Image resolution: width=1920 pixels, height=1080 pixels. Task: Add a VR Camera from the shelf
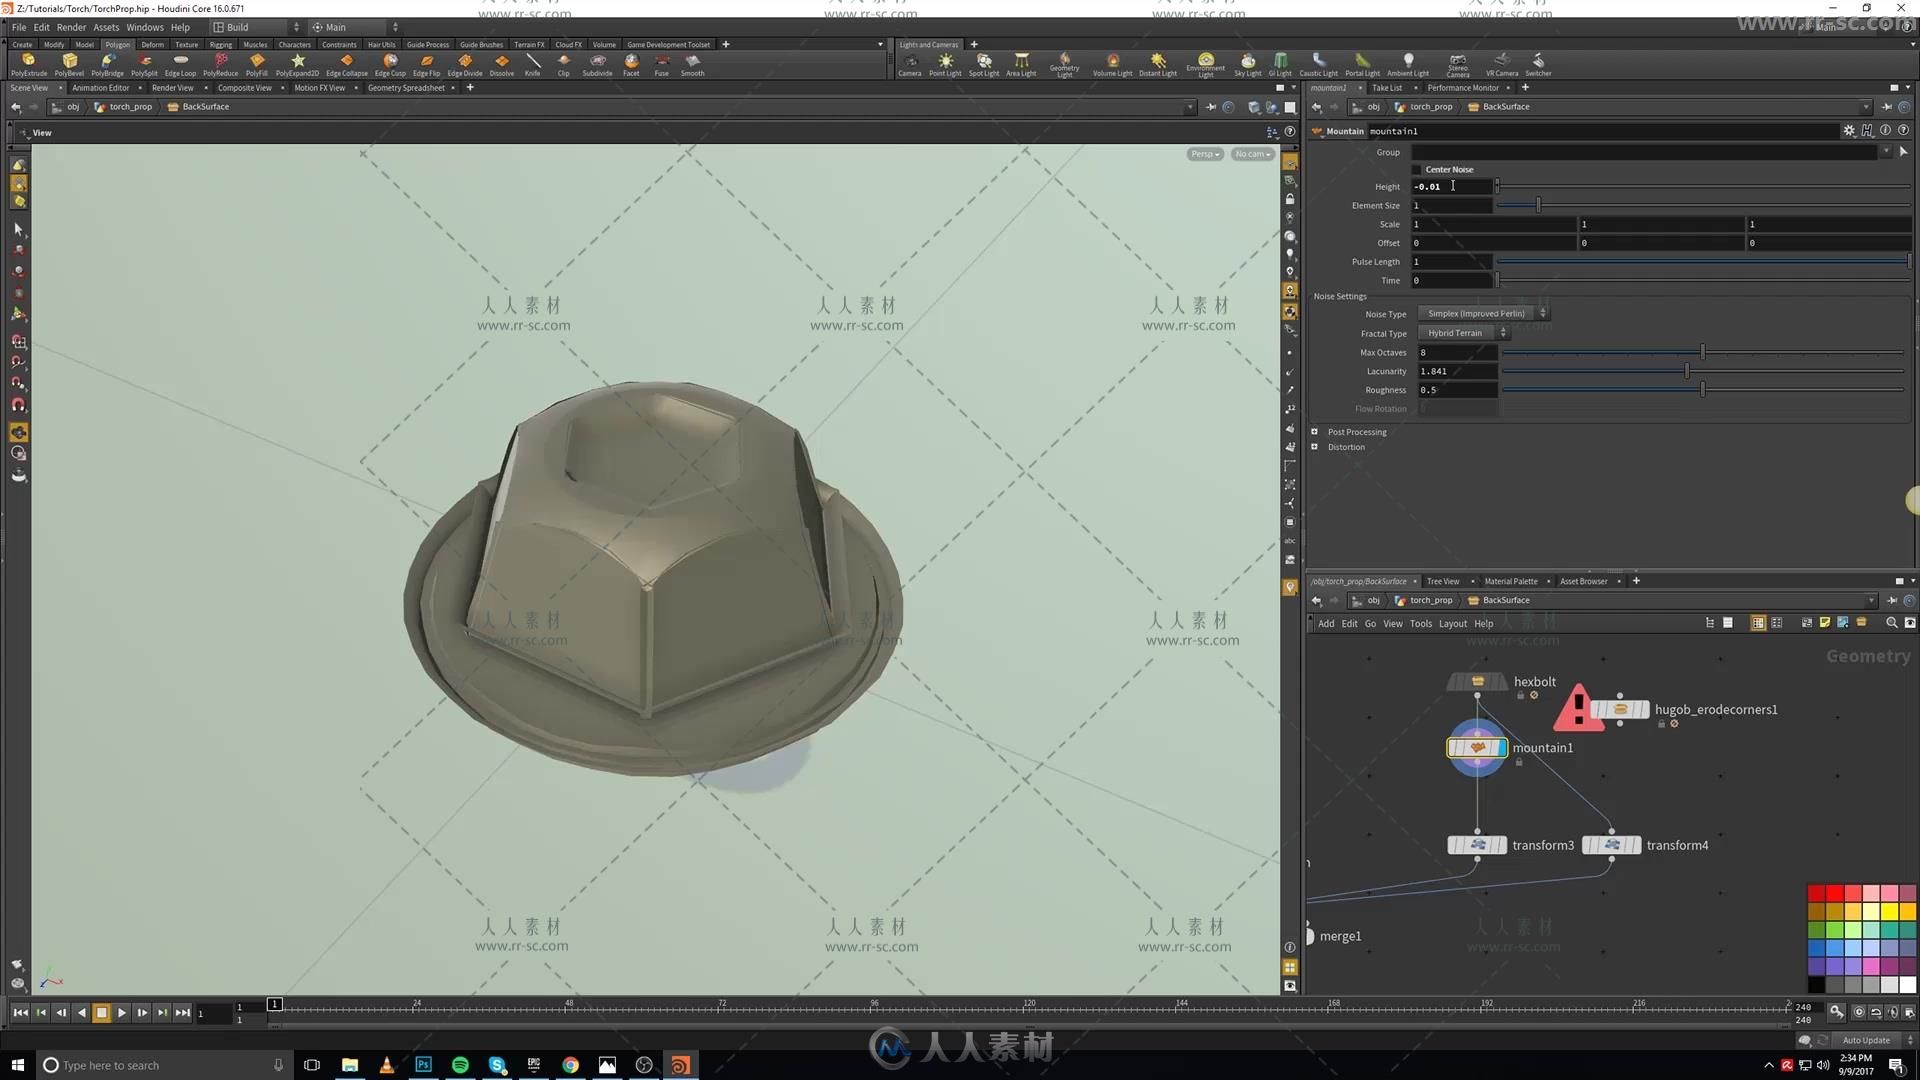[1502, 65]
